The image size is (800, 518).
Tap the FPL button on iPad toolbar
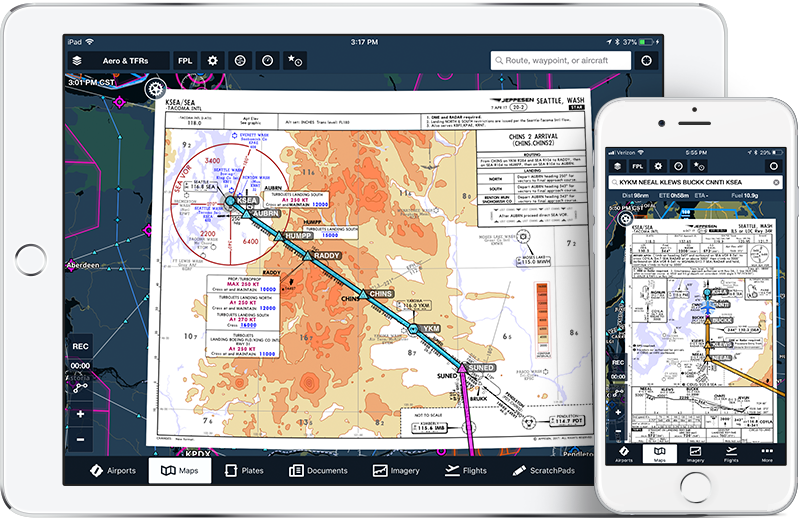coord(185,60)
